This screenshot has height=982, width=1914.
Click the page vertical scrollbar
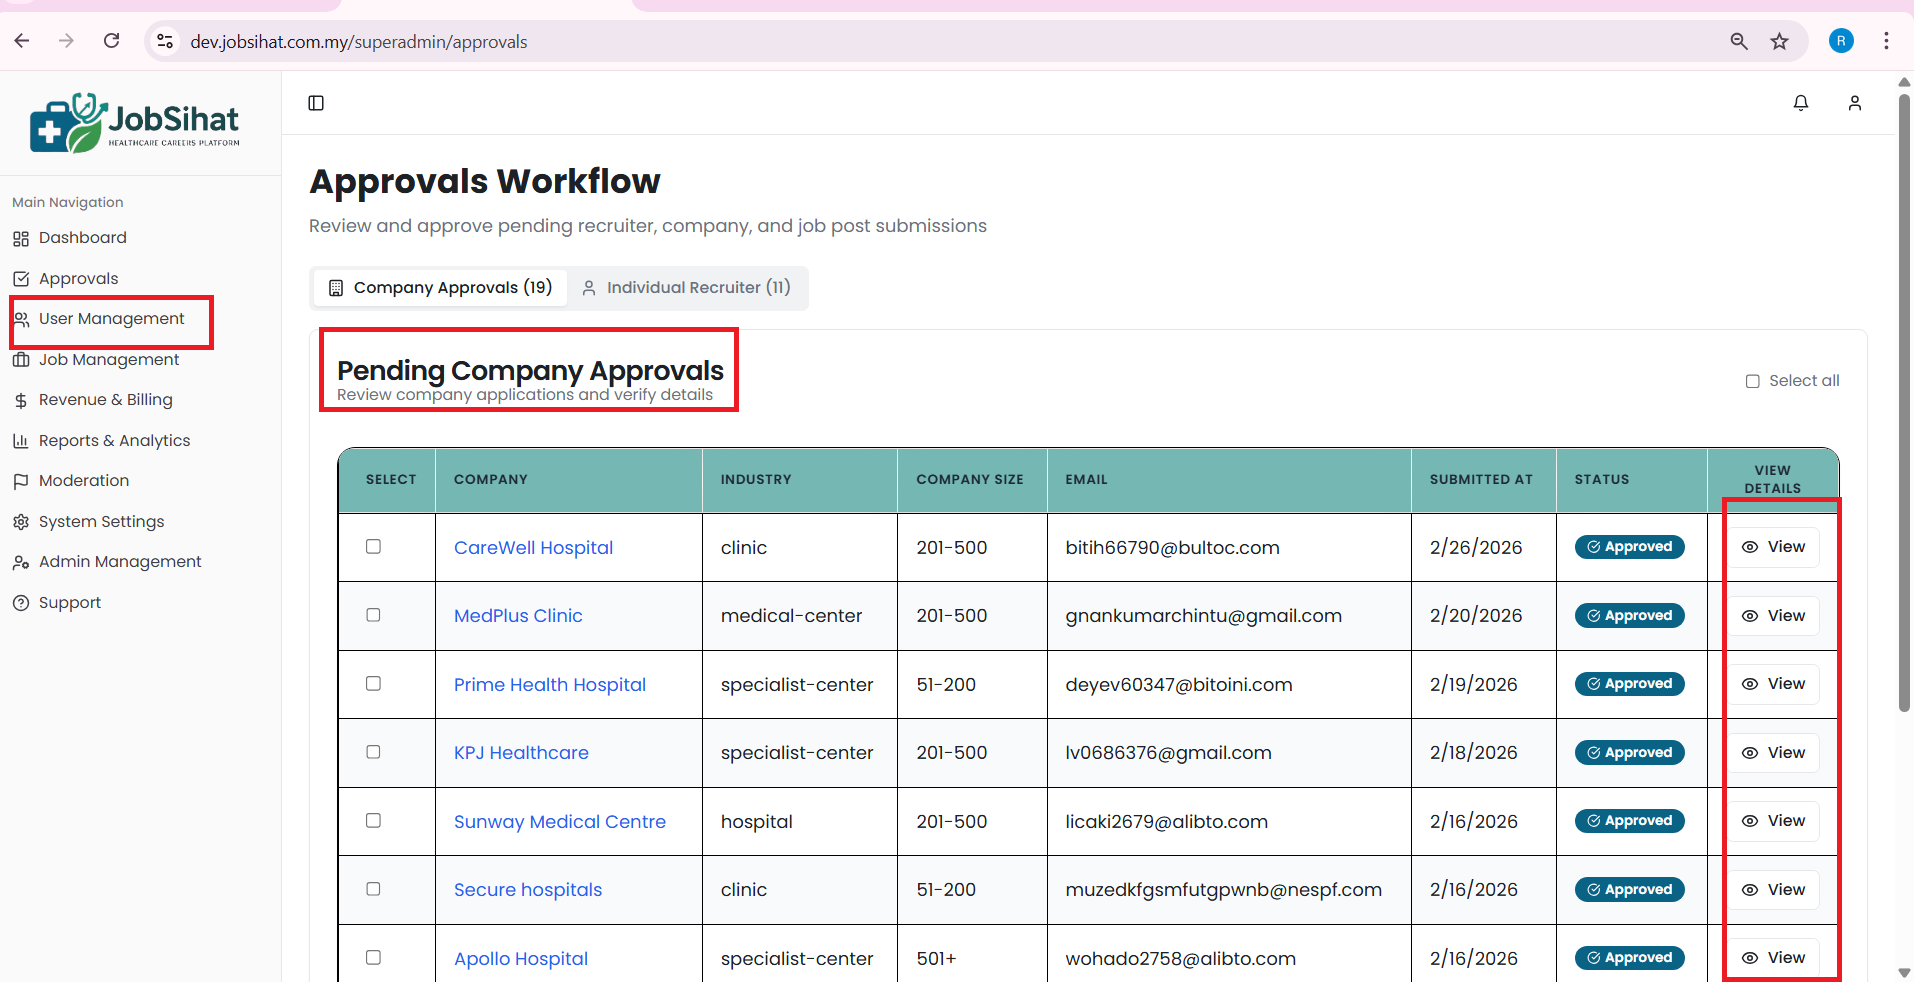coord(1904,400)
